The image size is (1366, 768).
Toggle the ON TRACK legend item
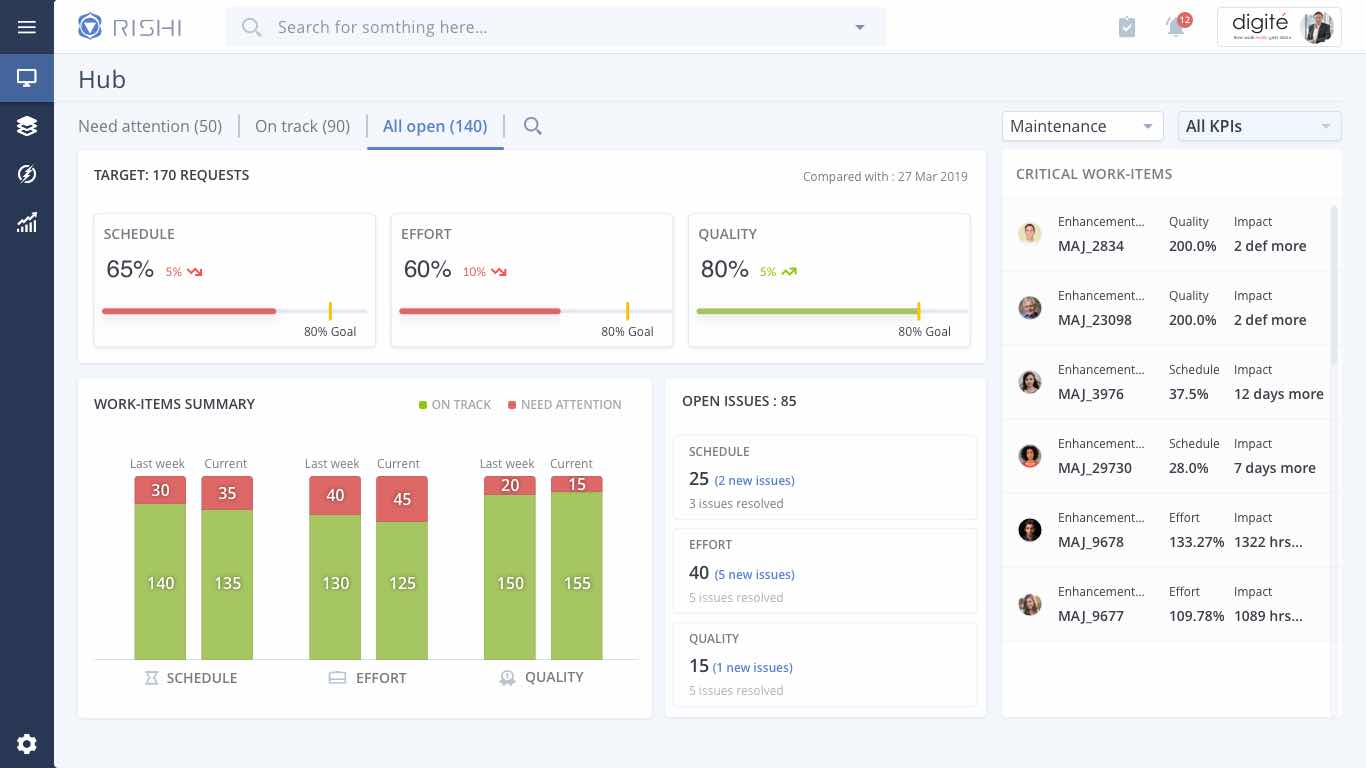pos(455,405)
